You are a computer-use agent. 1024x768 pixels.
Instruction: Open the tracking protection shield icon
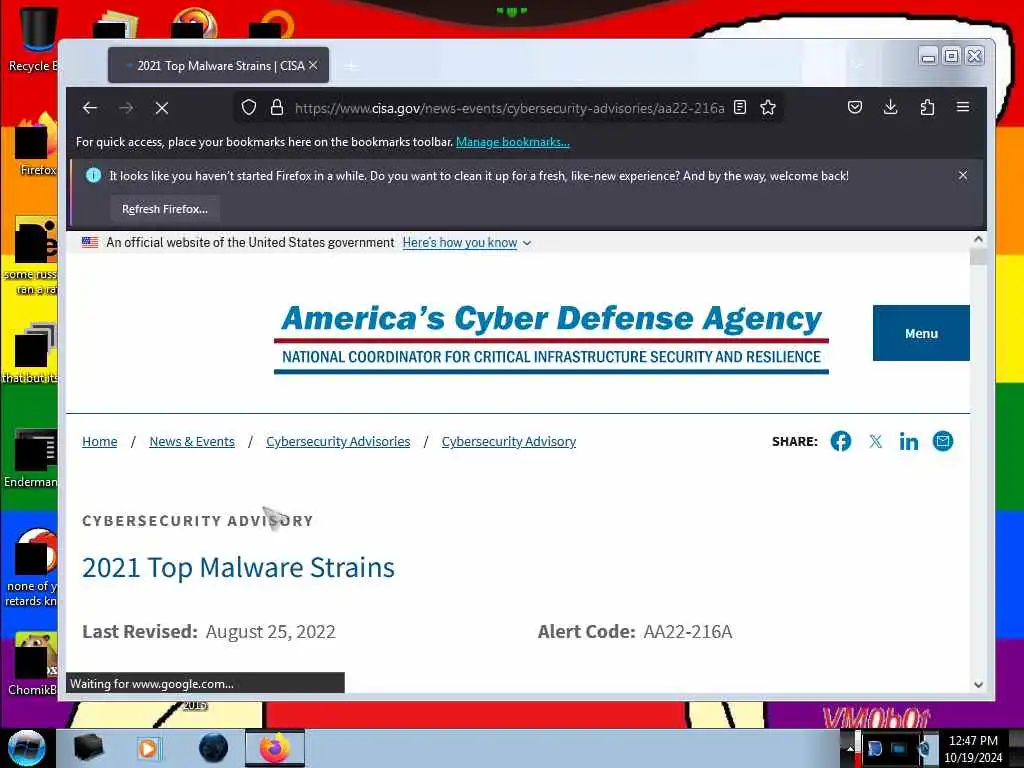(249, 108)
